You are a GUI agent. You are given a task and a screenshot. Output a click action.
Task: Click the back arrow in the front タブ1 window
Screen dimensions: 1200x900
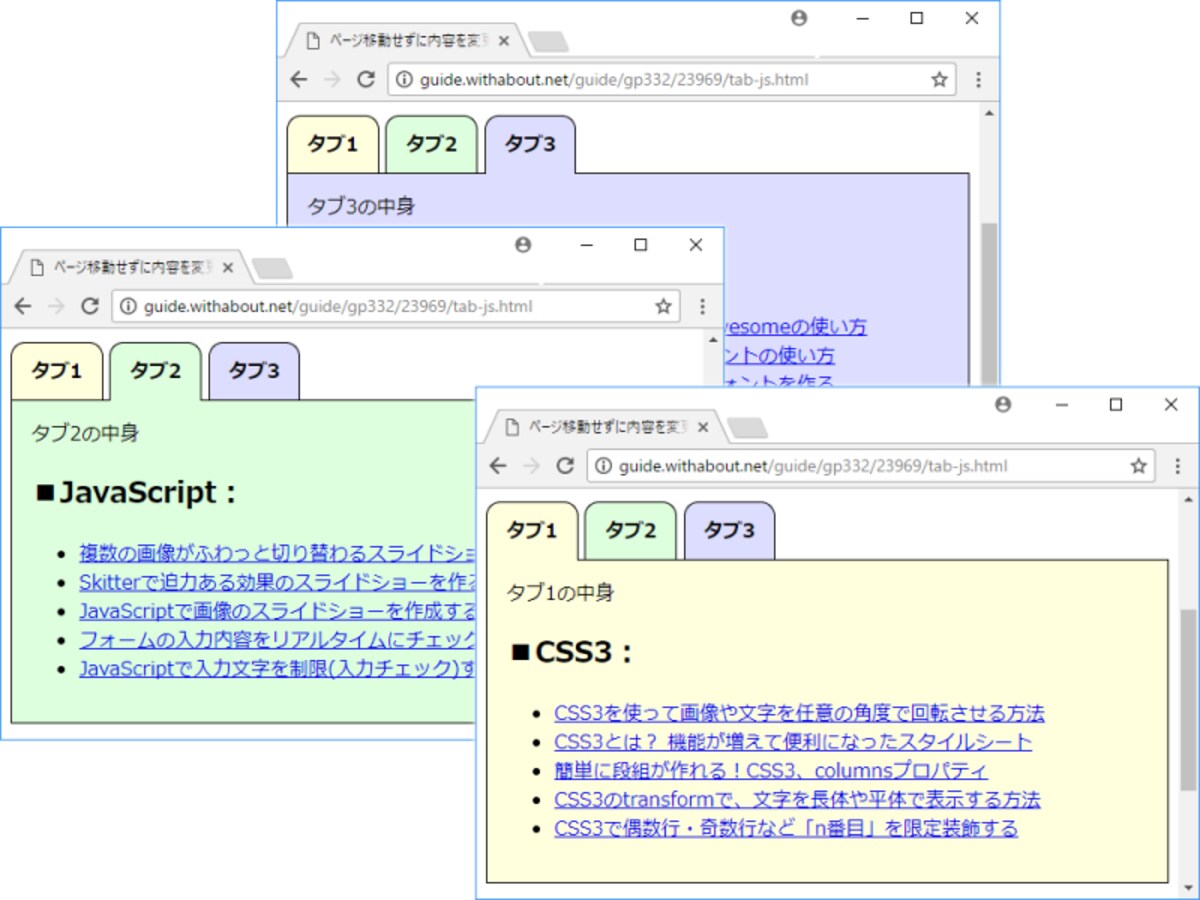(498, 466)
